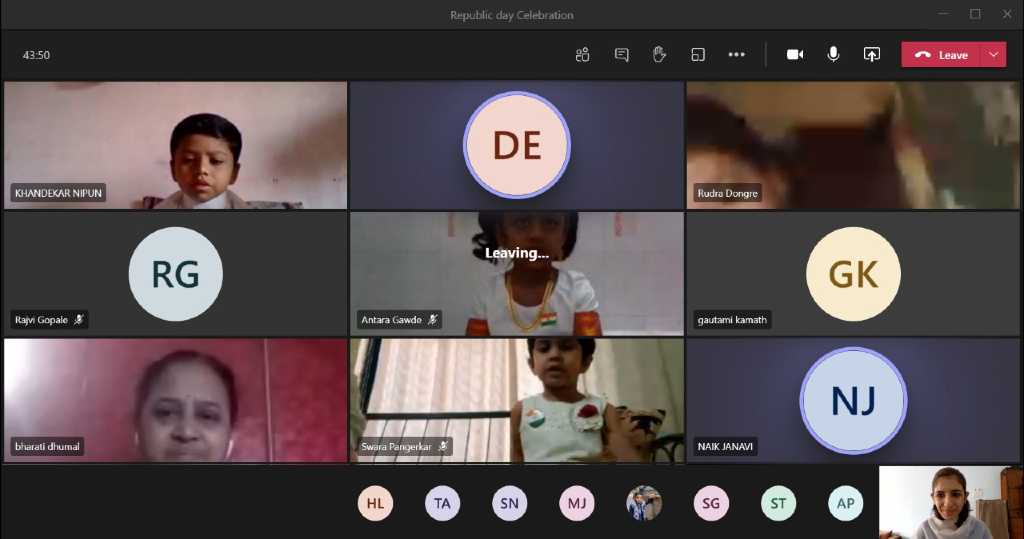Leave the meeting

(941, 55)
